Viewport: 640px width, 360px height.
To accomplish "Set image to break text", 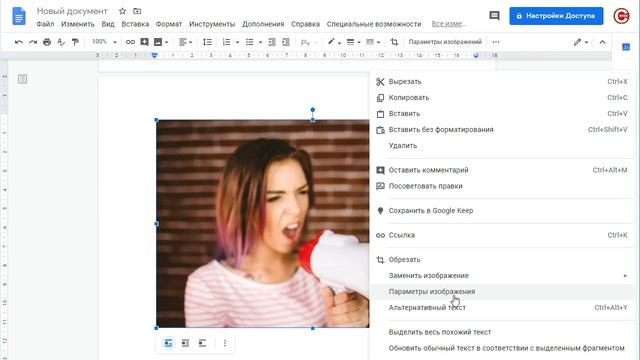I will pos(202,343).
